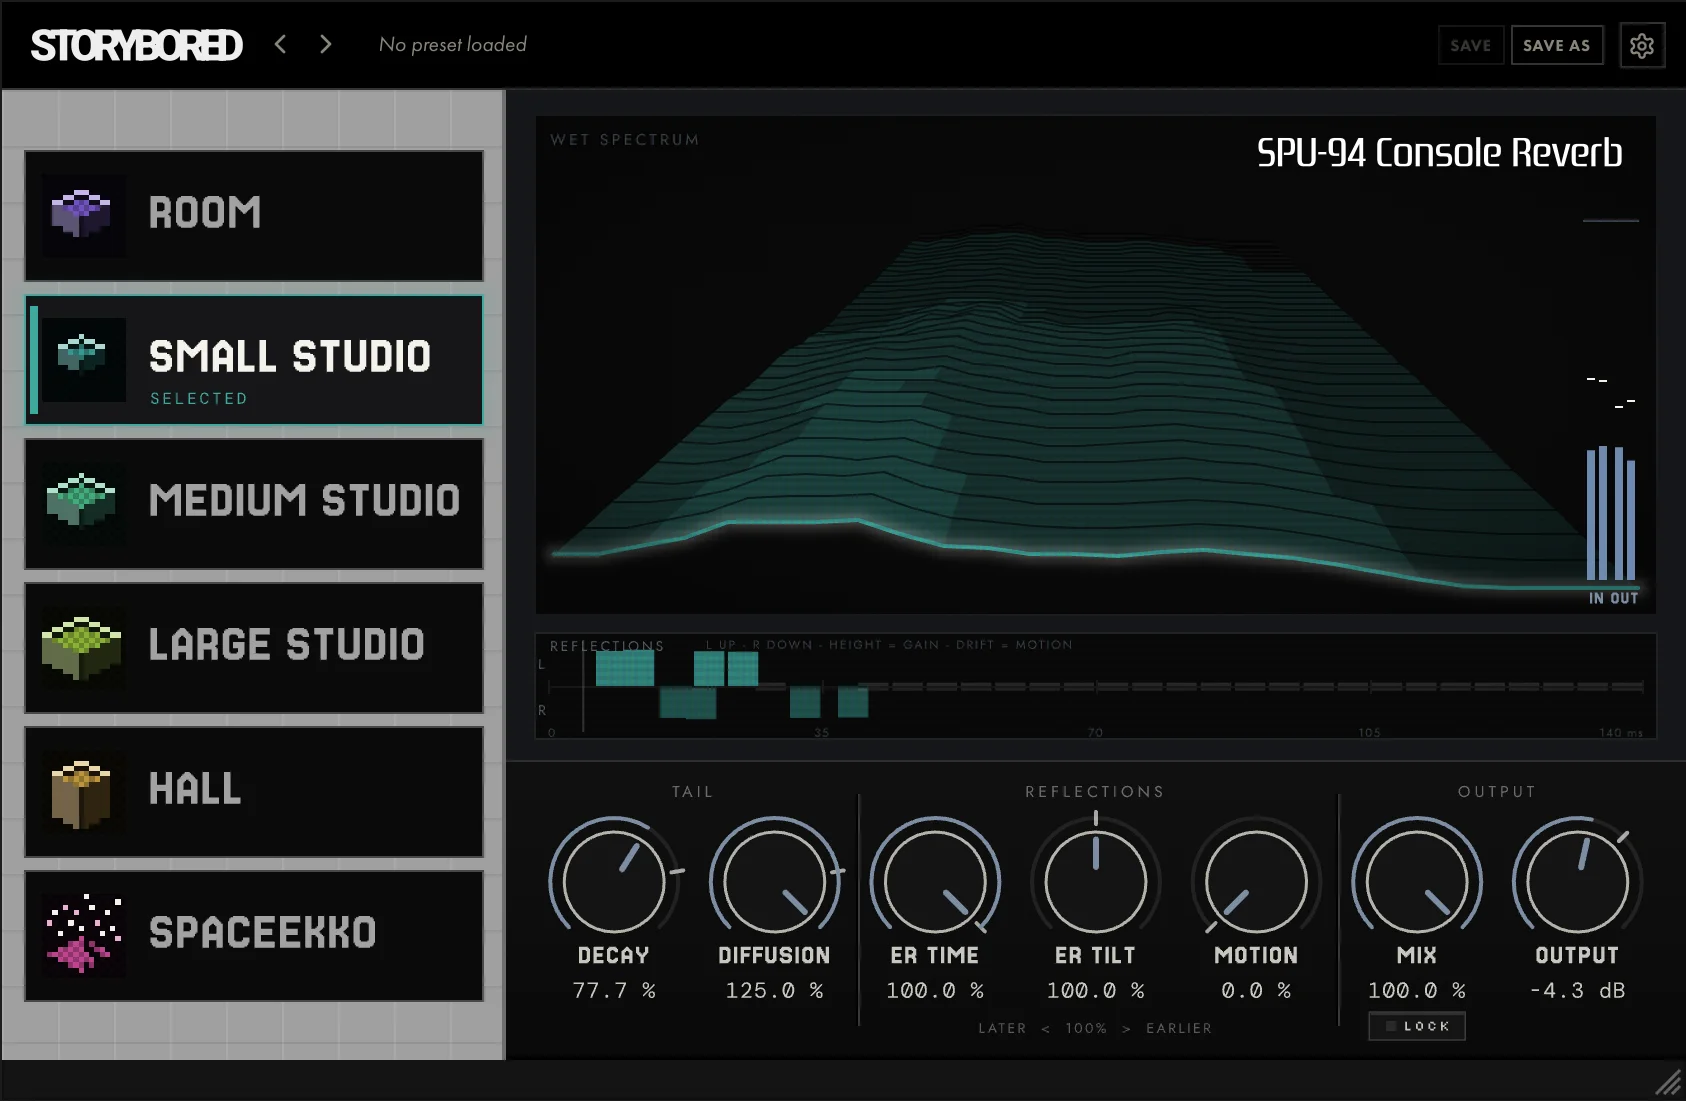
Task: Click the STORYBORED logo
Action: coord(136,45)
